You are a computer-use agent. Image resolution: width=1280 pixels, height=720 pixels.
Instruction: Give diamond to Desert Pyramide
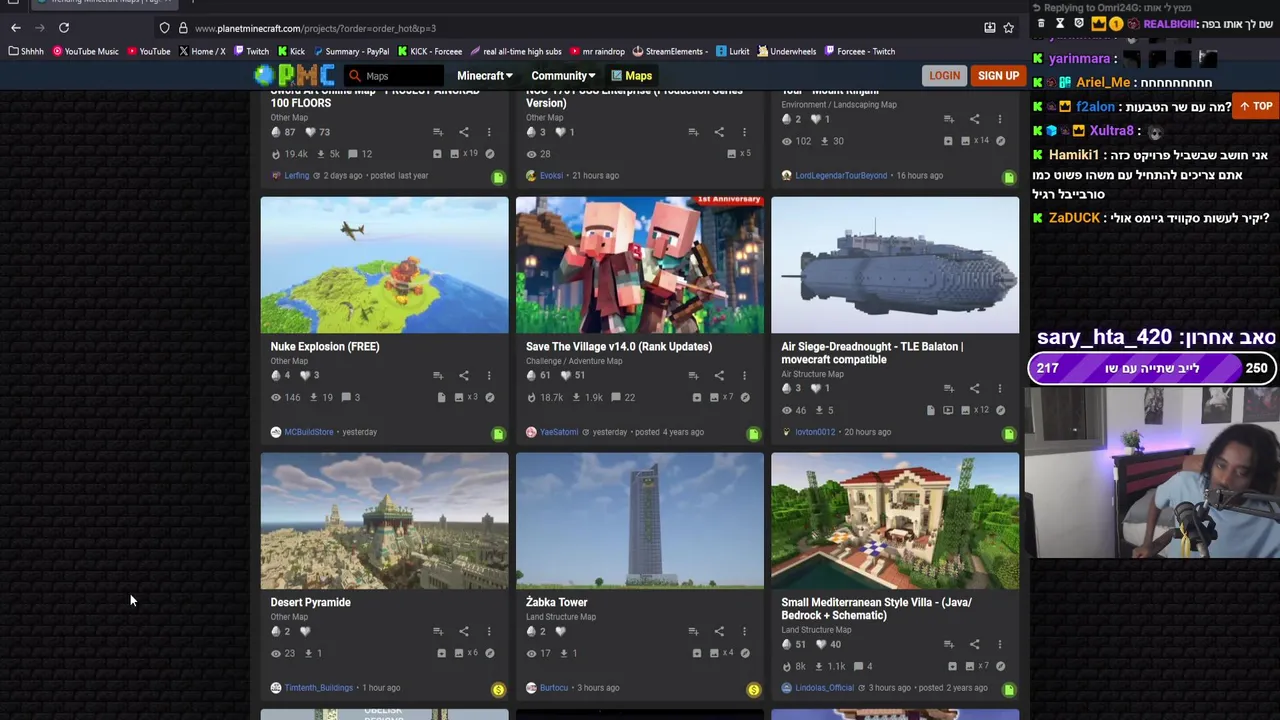(276, 631)
